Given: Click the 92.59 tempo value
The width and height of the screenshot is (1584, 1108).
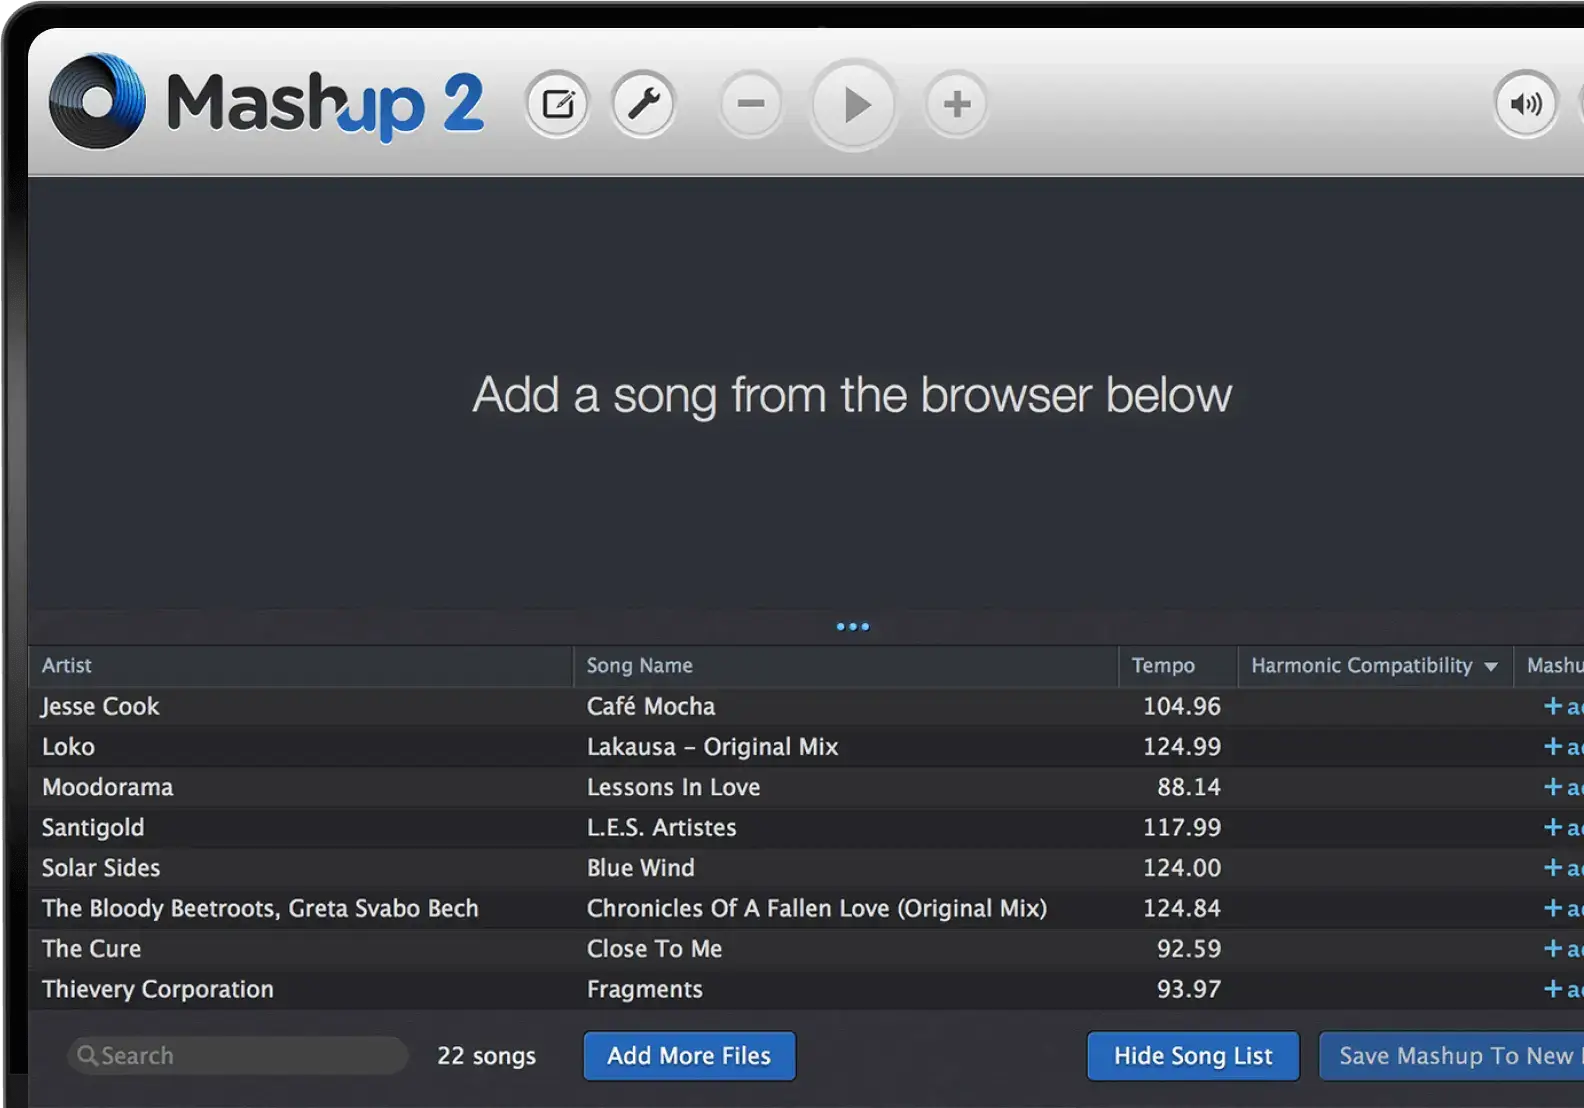Looking at the screenshot, I should click(x=1189, y=949).
